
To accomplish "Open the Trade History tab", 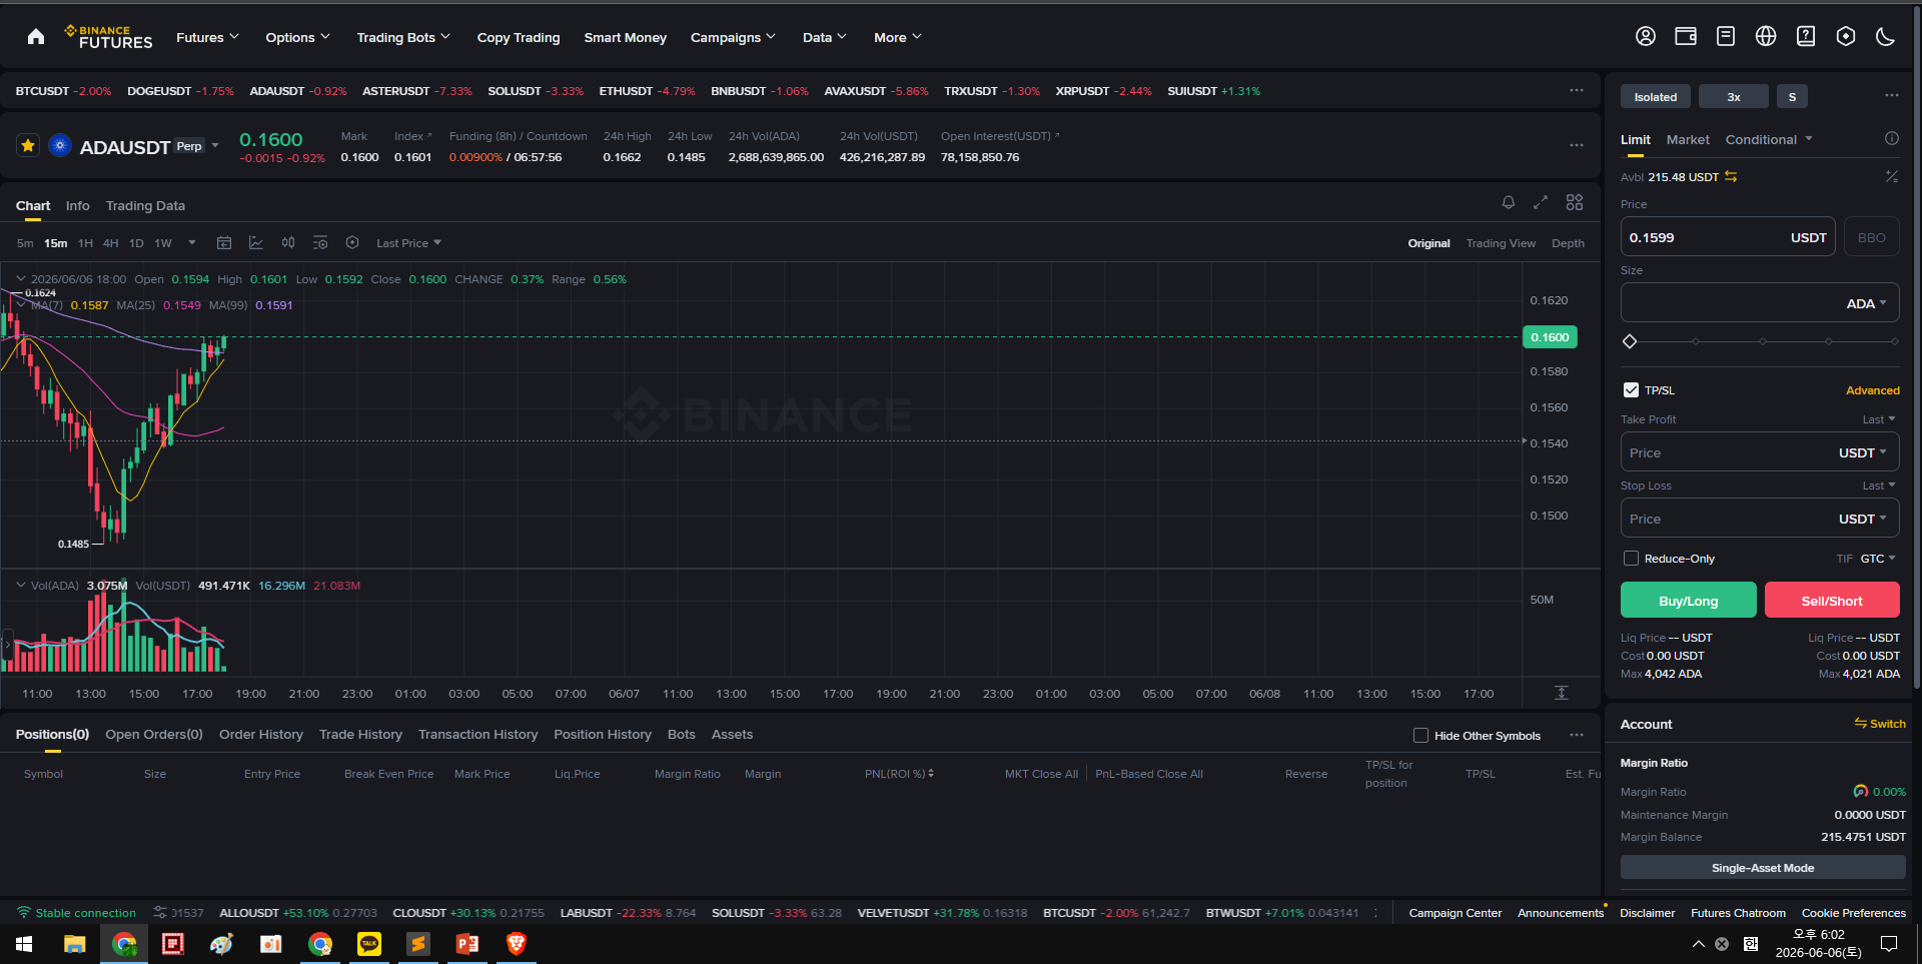I will pyautogui.click(x=360, y=734).
